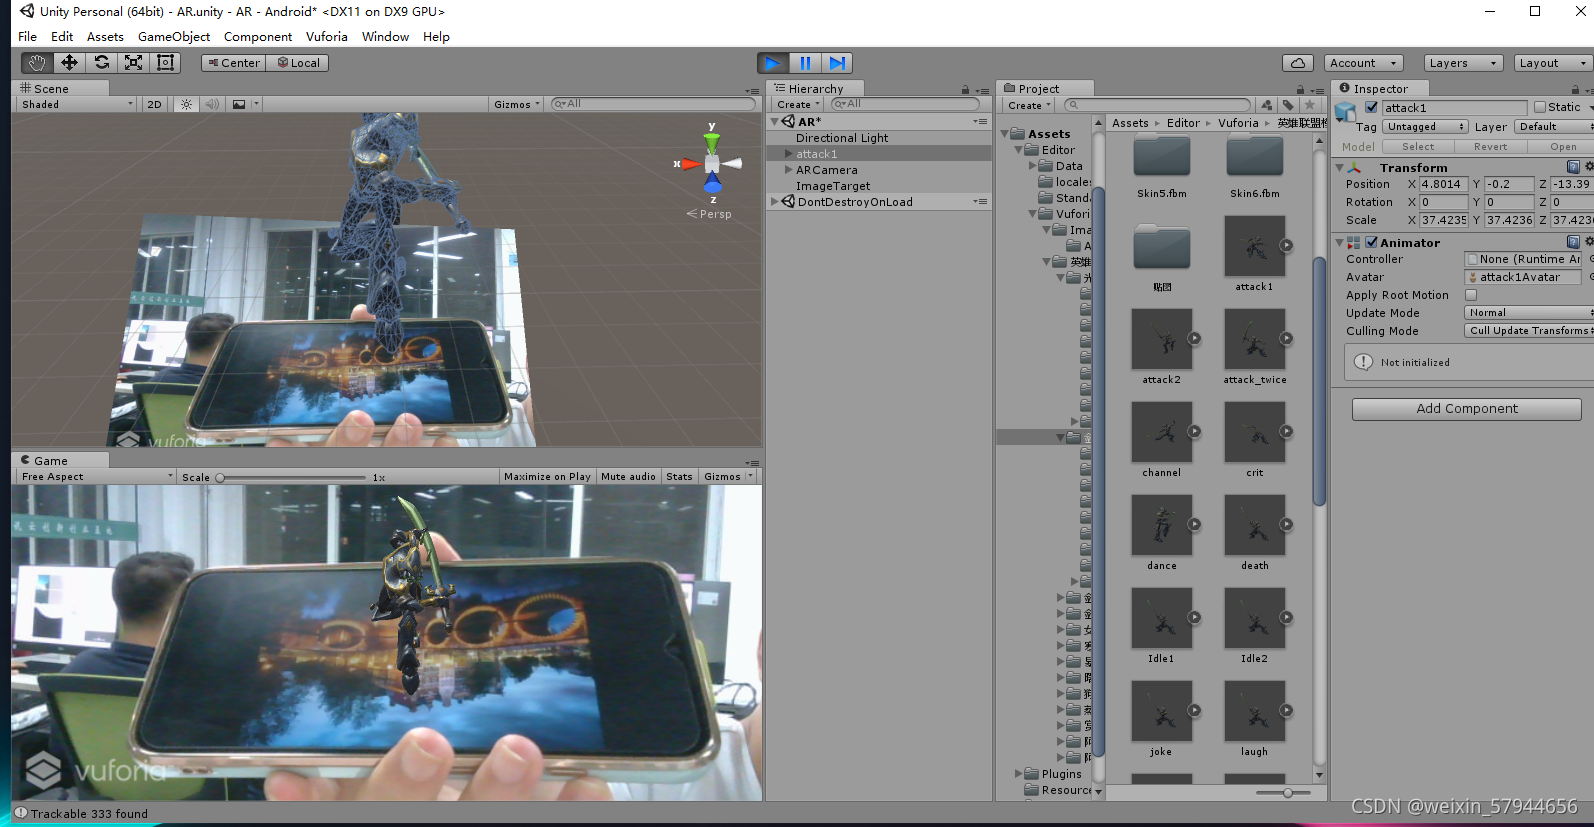Click the Step frame button
The height and width of the screenshot is (827, 1594).
point(837,63)
